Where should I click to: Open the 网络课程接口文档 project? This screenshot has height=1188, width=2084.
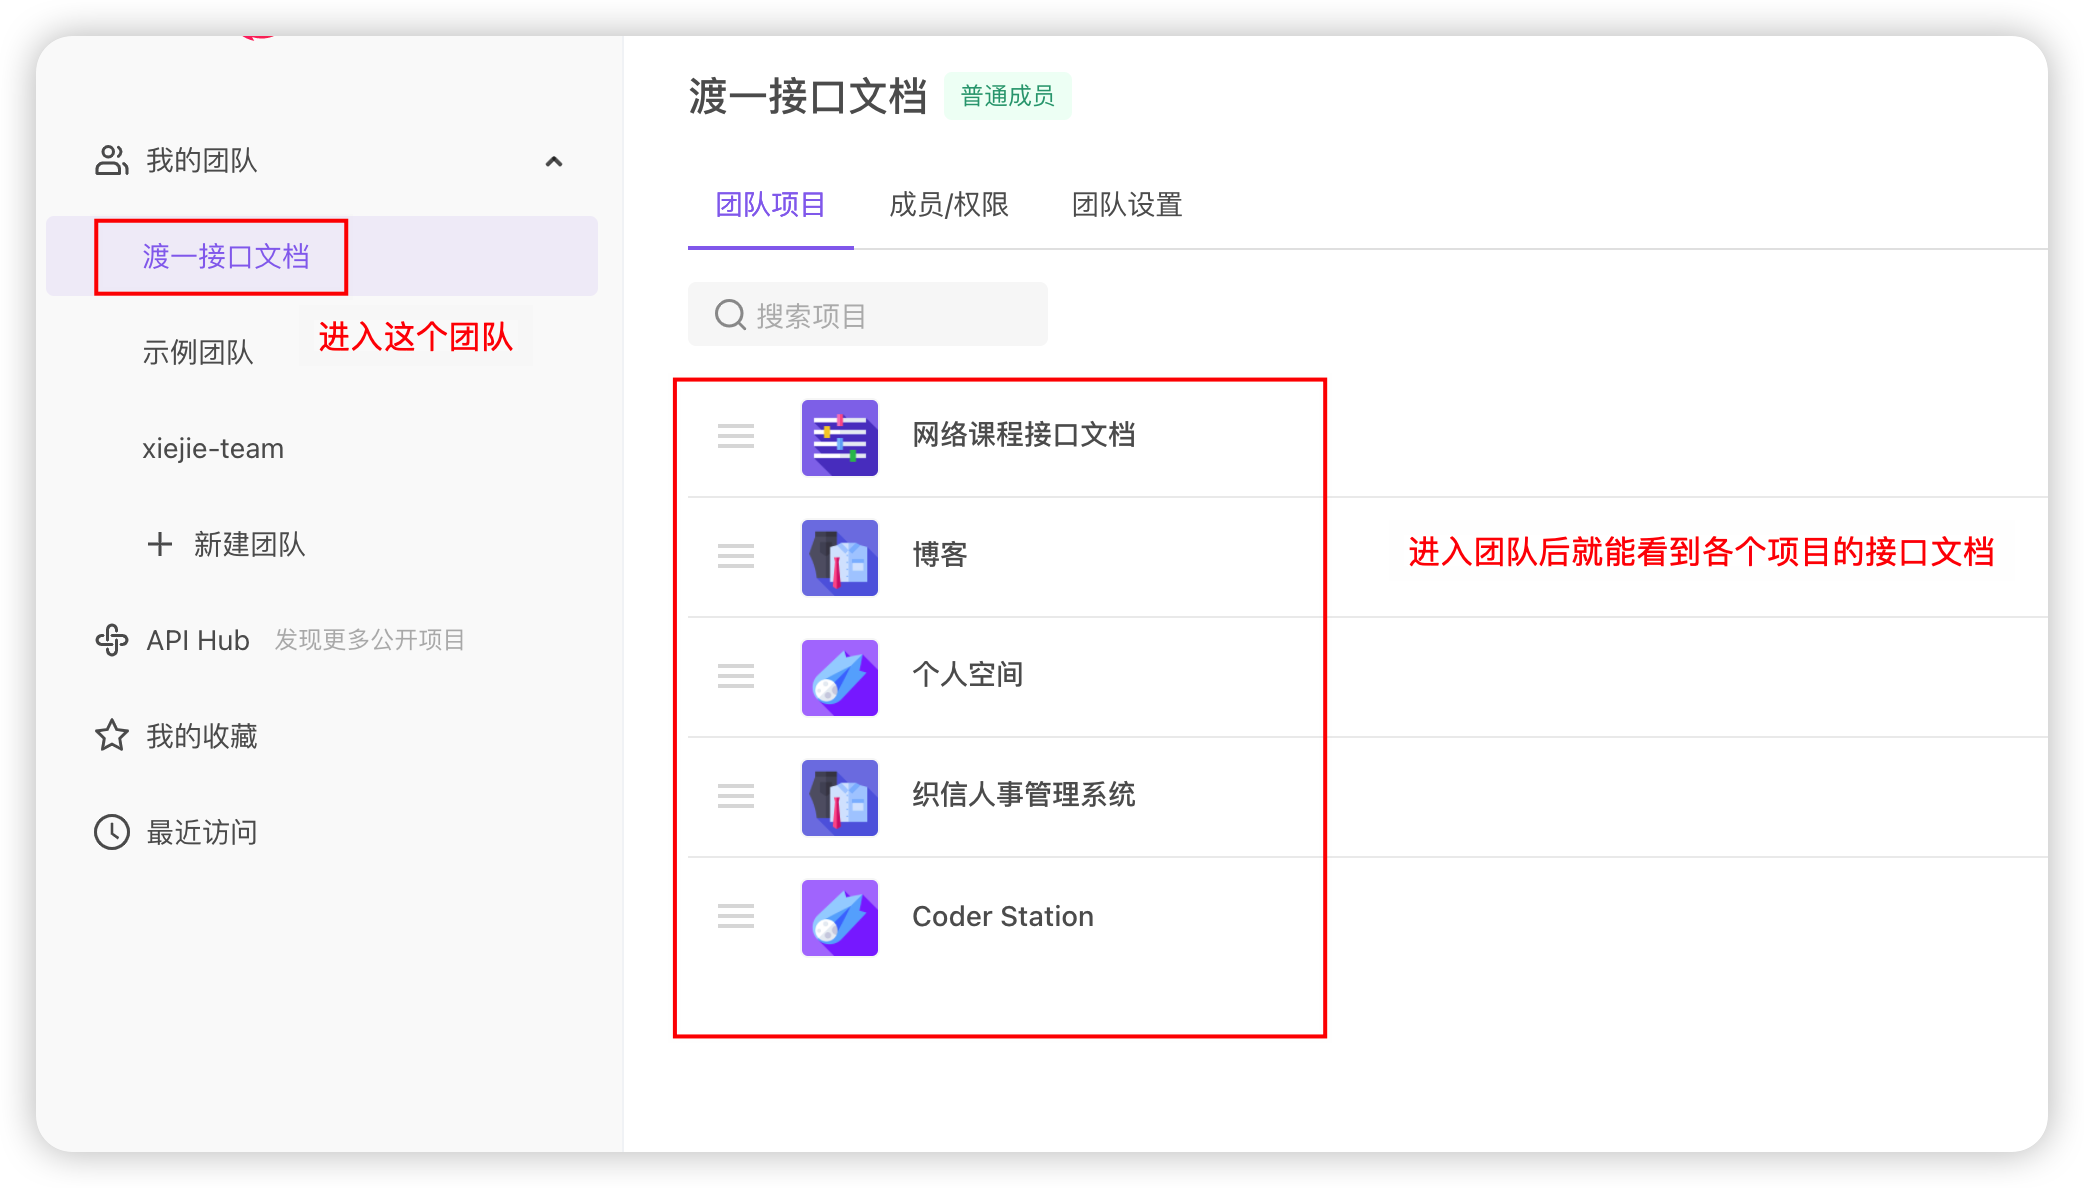(1024, 435)
